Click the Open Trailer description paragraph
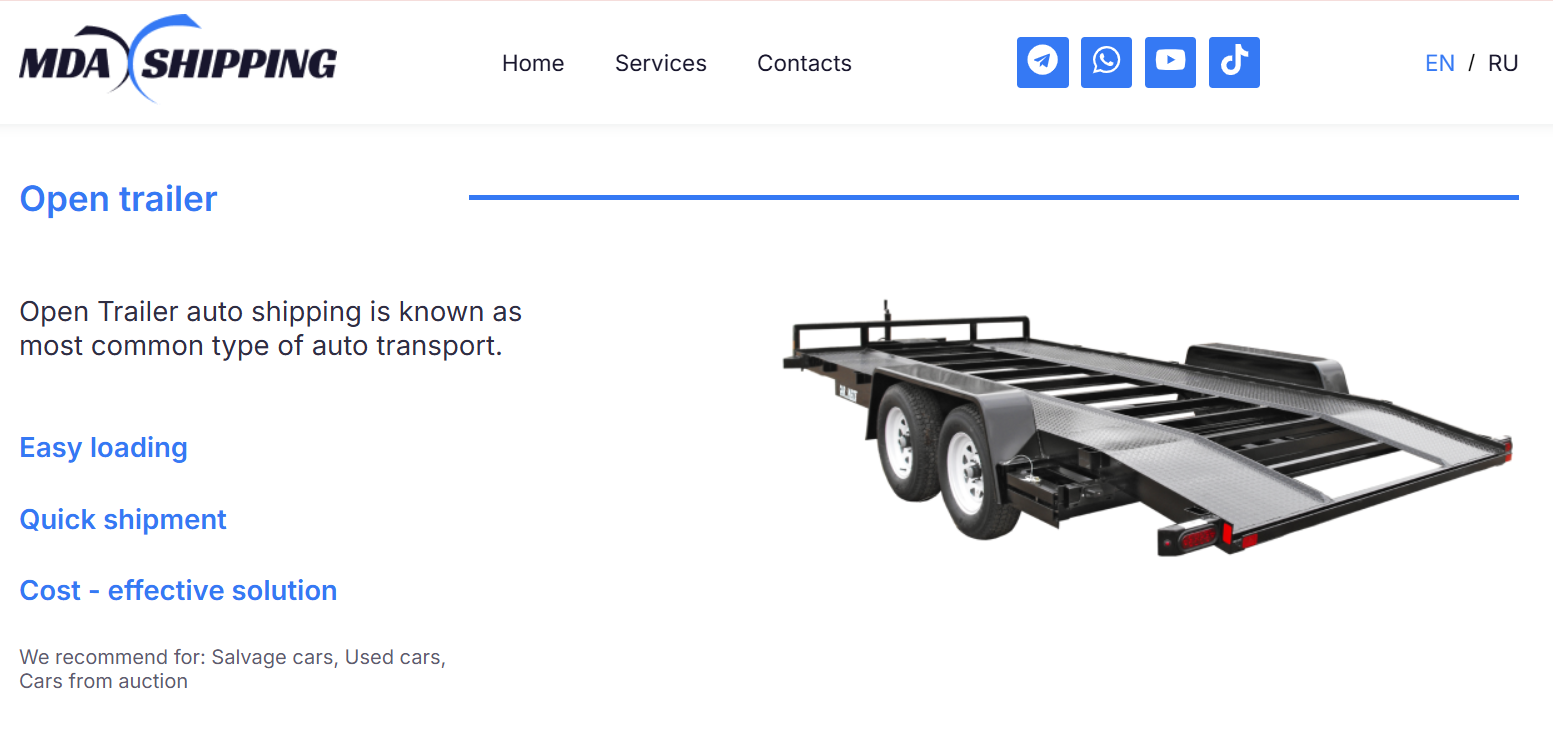 click(271, 329)
